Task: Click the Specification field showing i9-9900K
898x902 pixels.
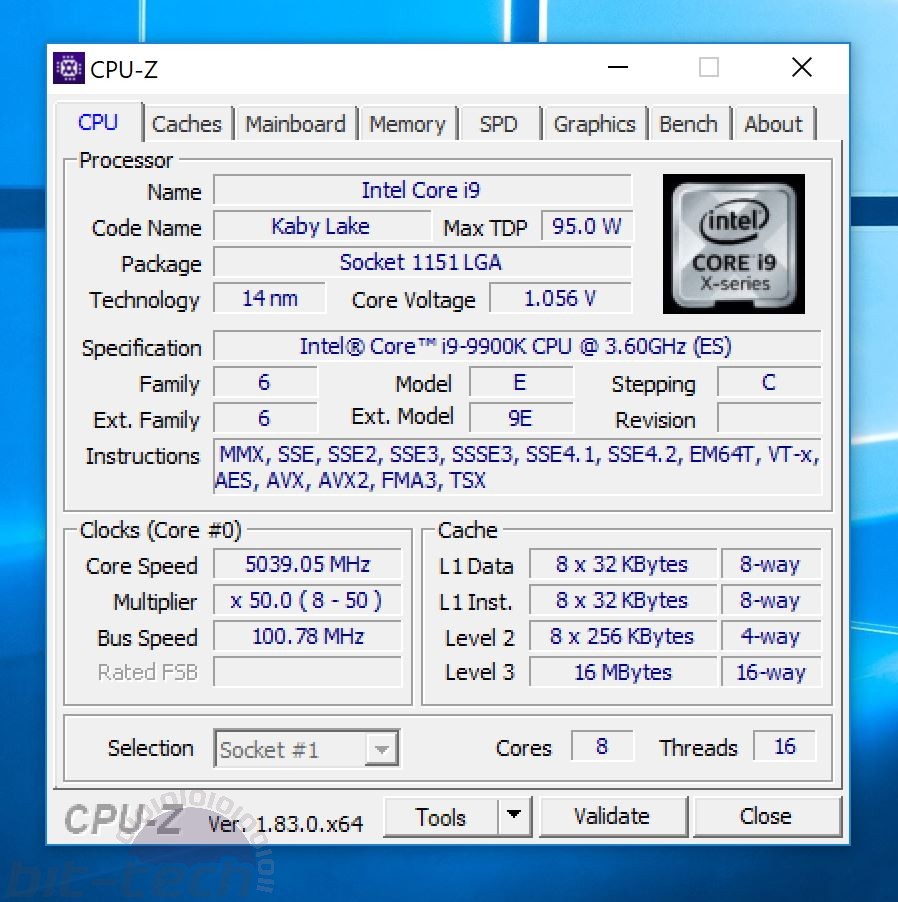Action: tap(518, 346)
